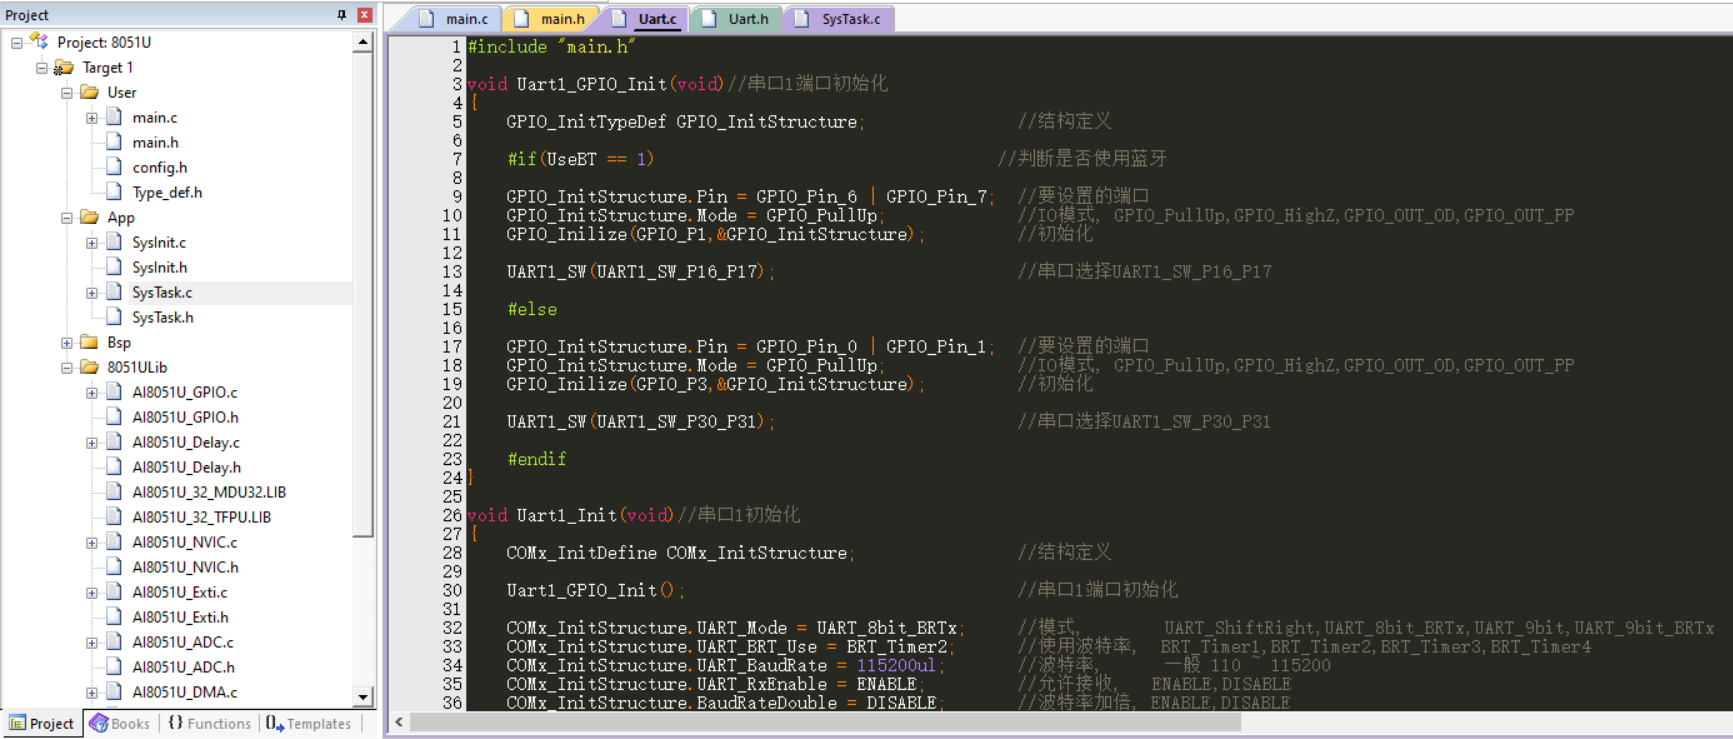Collapse the 8051ULib group
The width and height of the screenshot is (1733, 739).
pyautogui.click(x=67, y=368)
